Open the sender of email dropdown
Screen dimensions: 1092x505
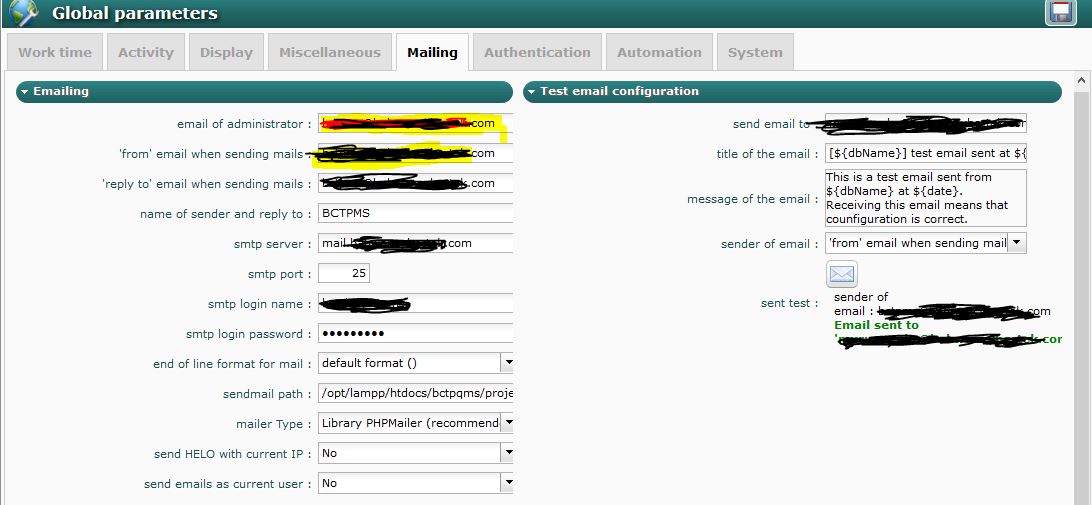(x=1017, y=243)
